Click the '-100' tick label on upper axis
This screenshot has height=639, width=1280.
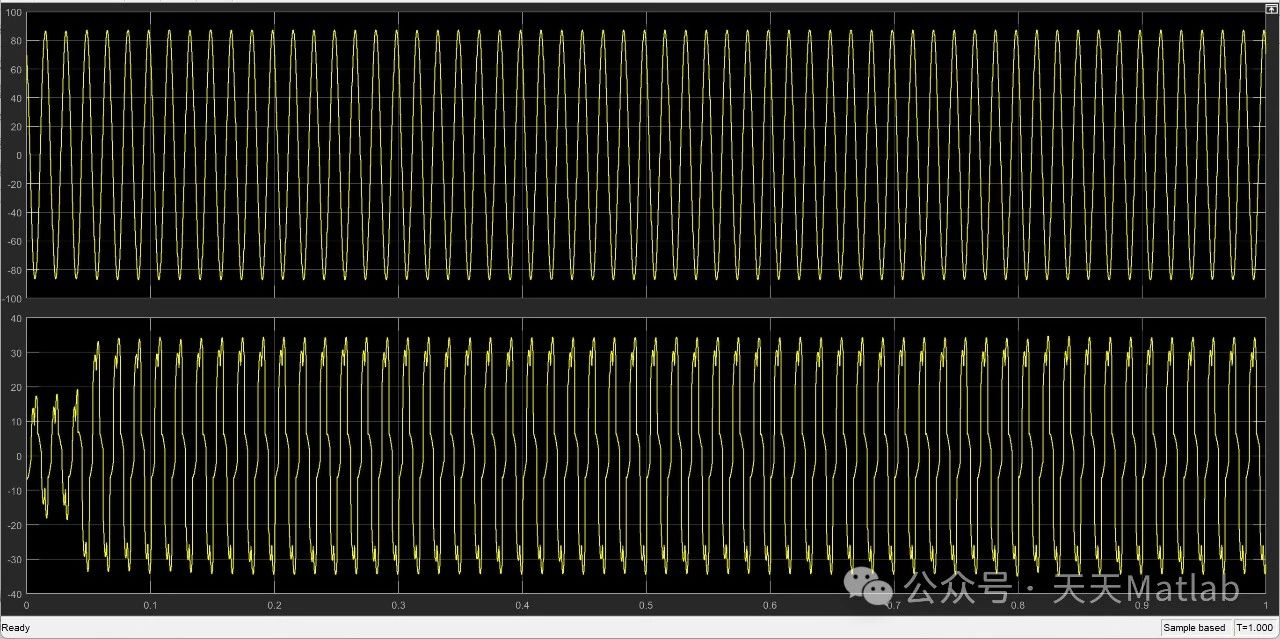tap(13, 299)
